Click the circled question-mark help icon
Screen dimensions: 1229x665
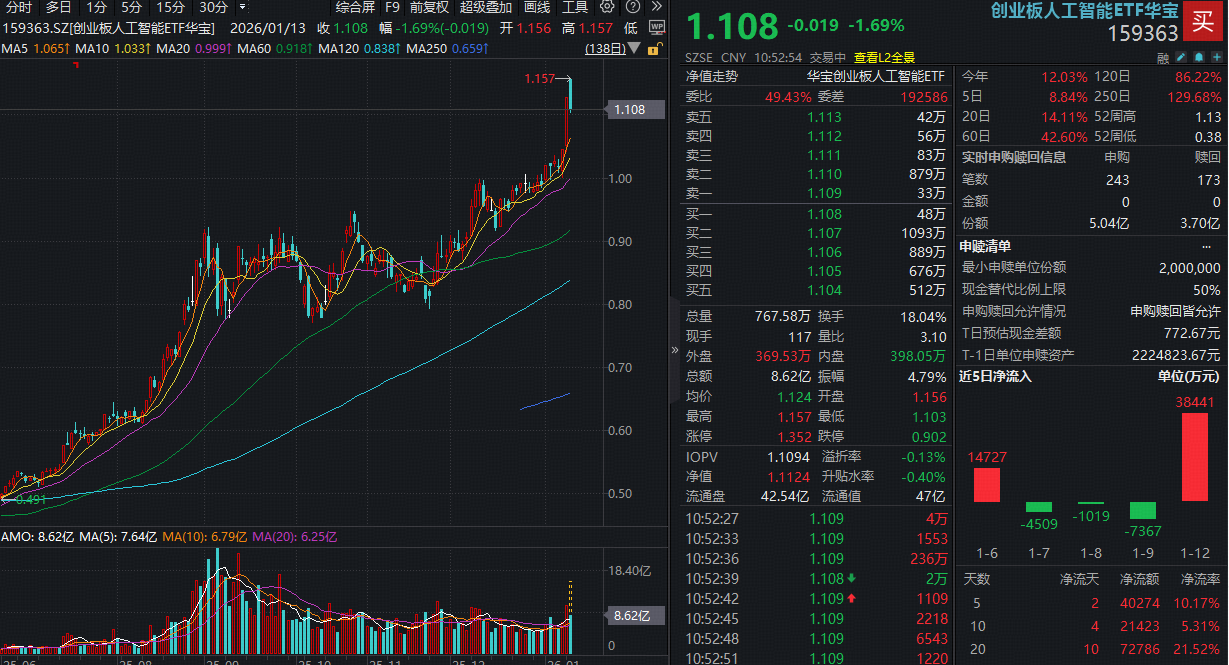pyautogui.click(x=632, y=7)
